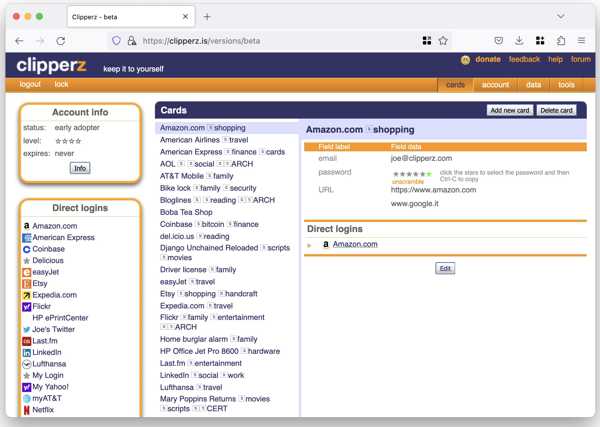The width and height of the screenshot is (600, 427).
Task: Open the help link
Action: tap(555, 59)
